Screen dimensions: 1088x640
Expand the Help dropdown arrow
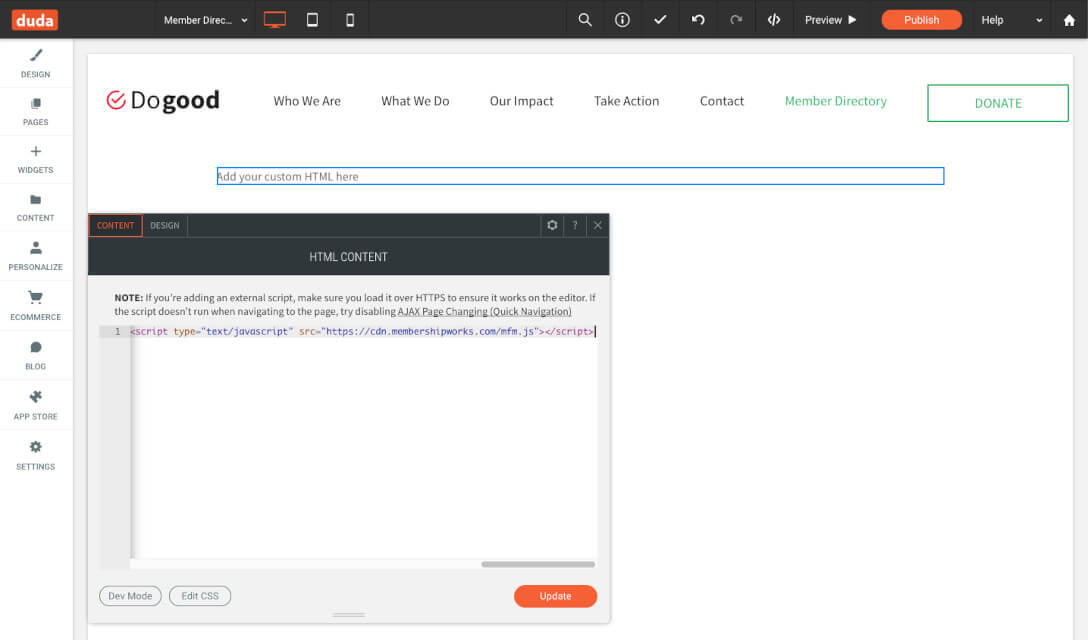click(x=1039, y=20)
